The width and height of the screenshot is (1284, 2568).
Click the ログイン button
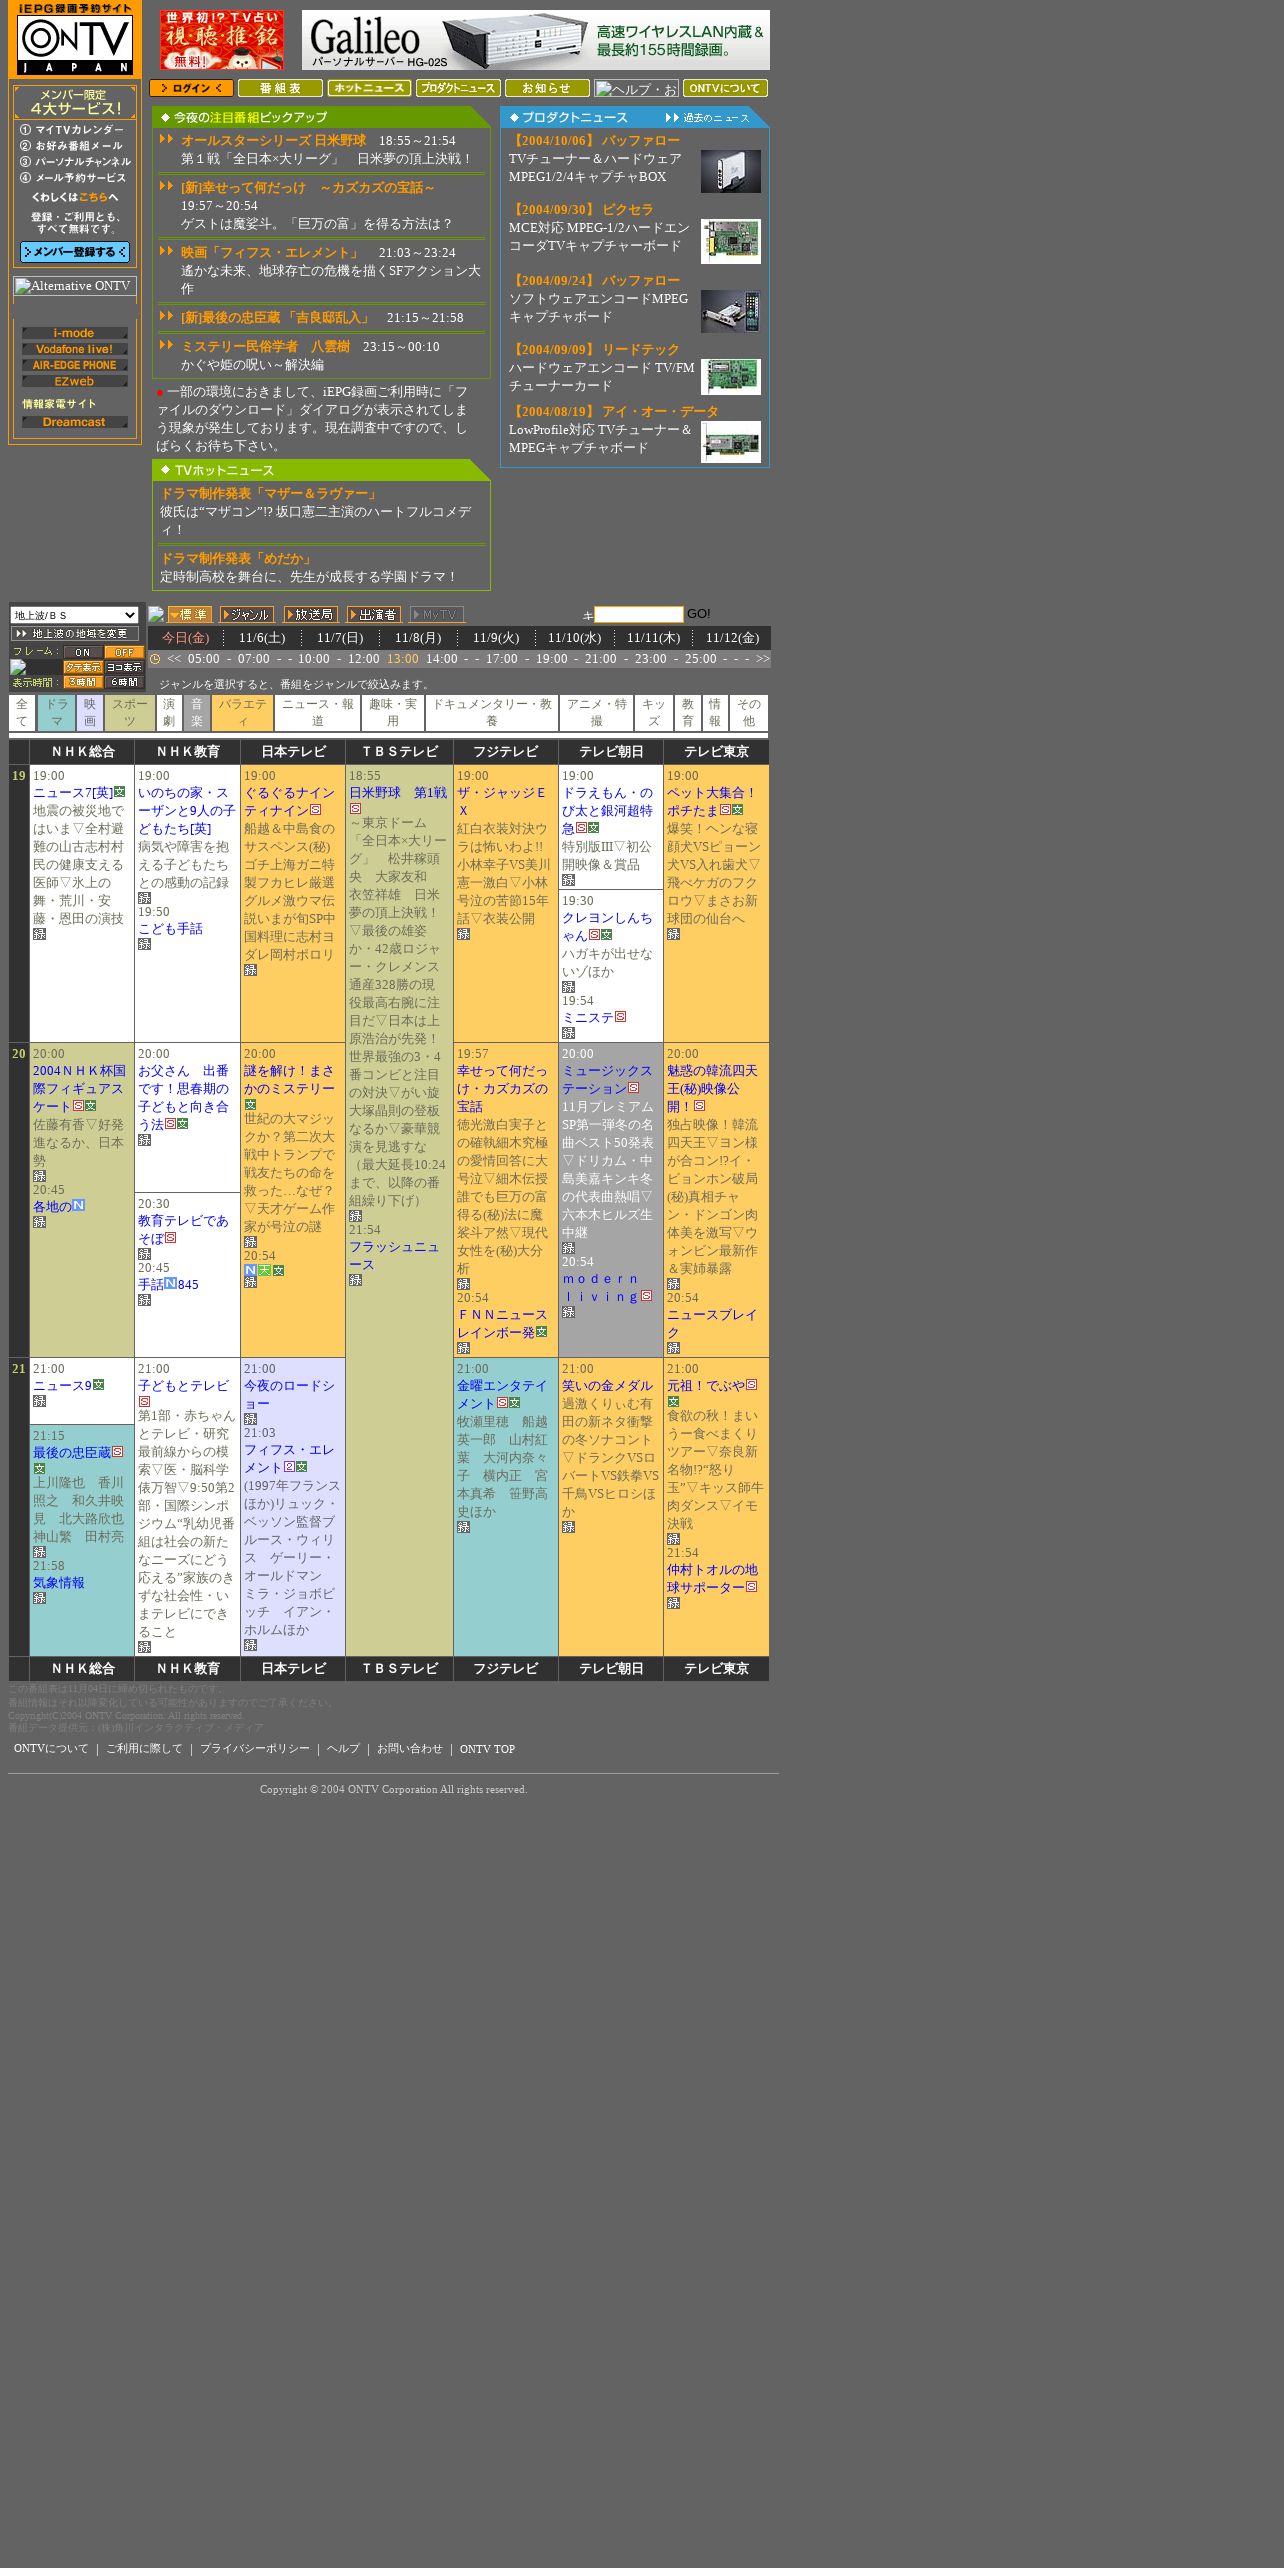coord(192,88)
